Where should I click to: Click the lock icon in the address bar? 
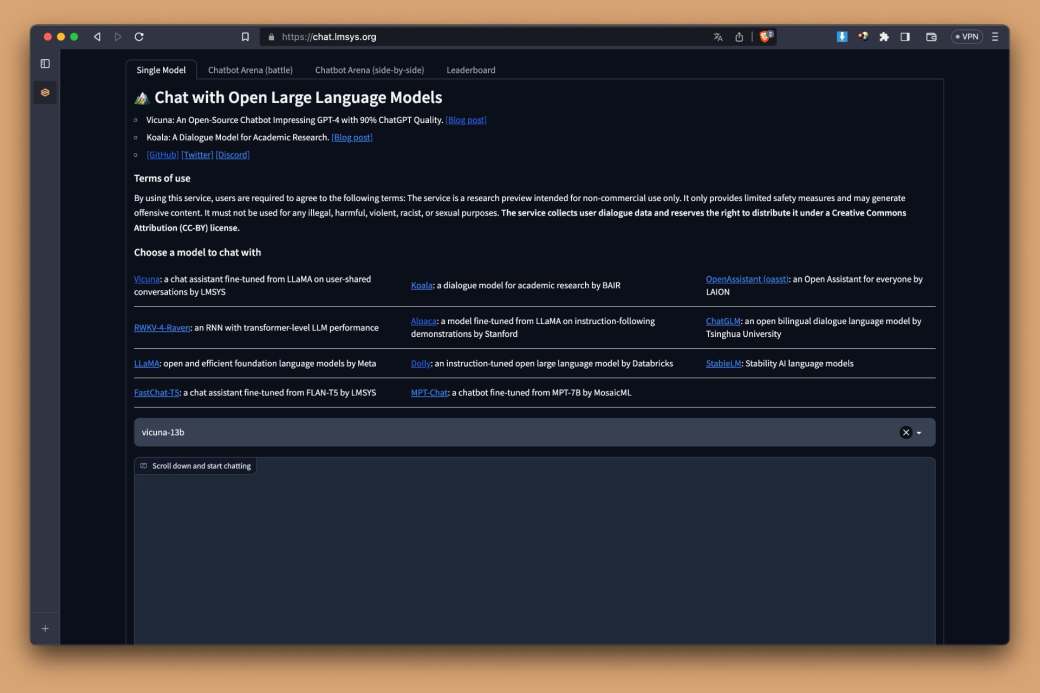tap(271, 37)
